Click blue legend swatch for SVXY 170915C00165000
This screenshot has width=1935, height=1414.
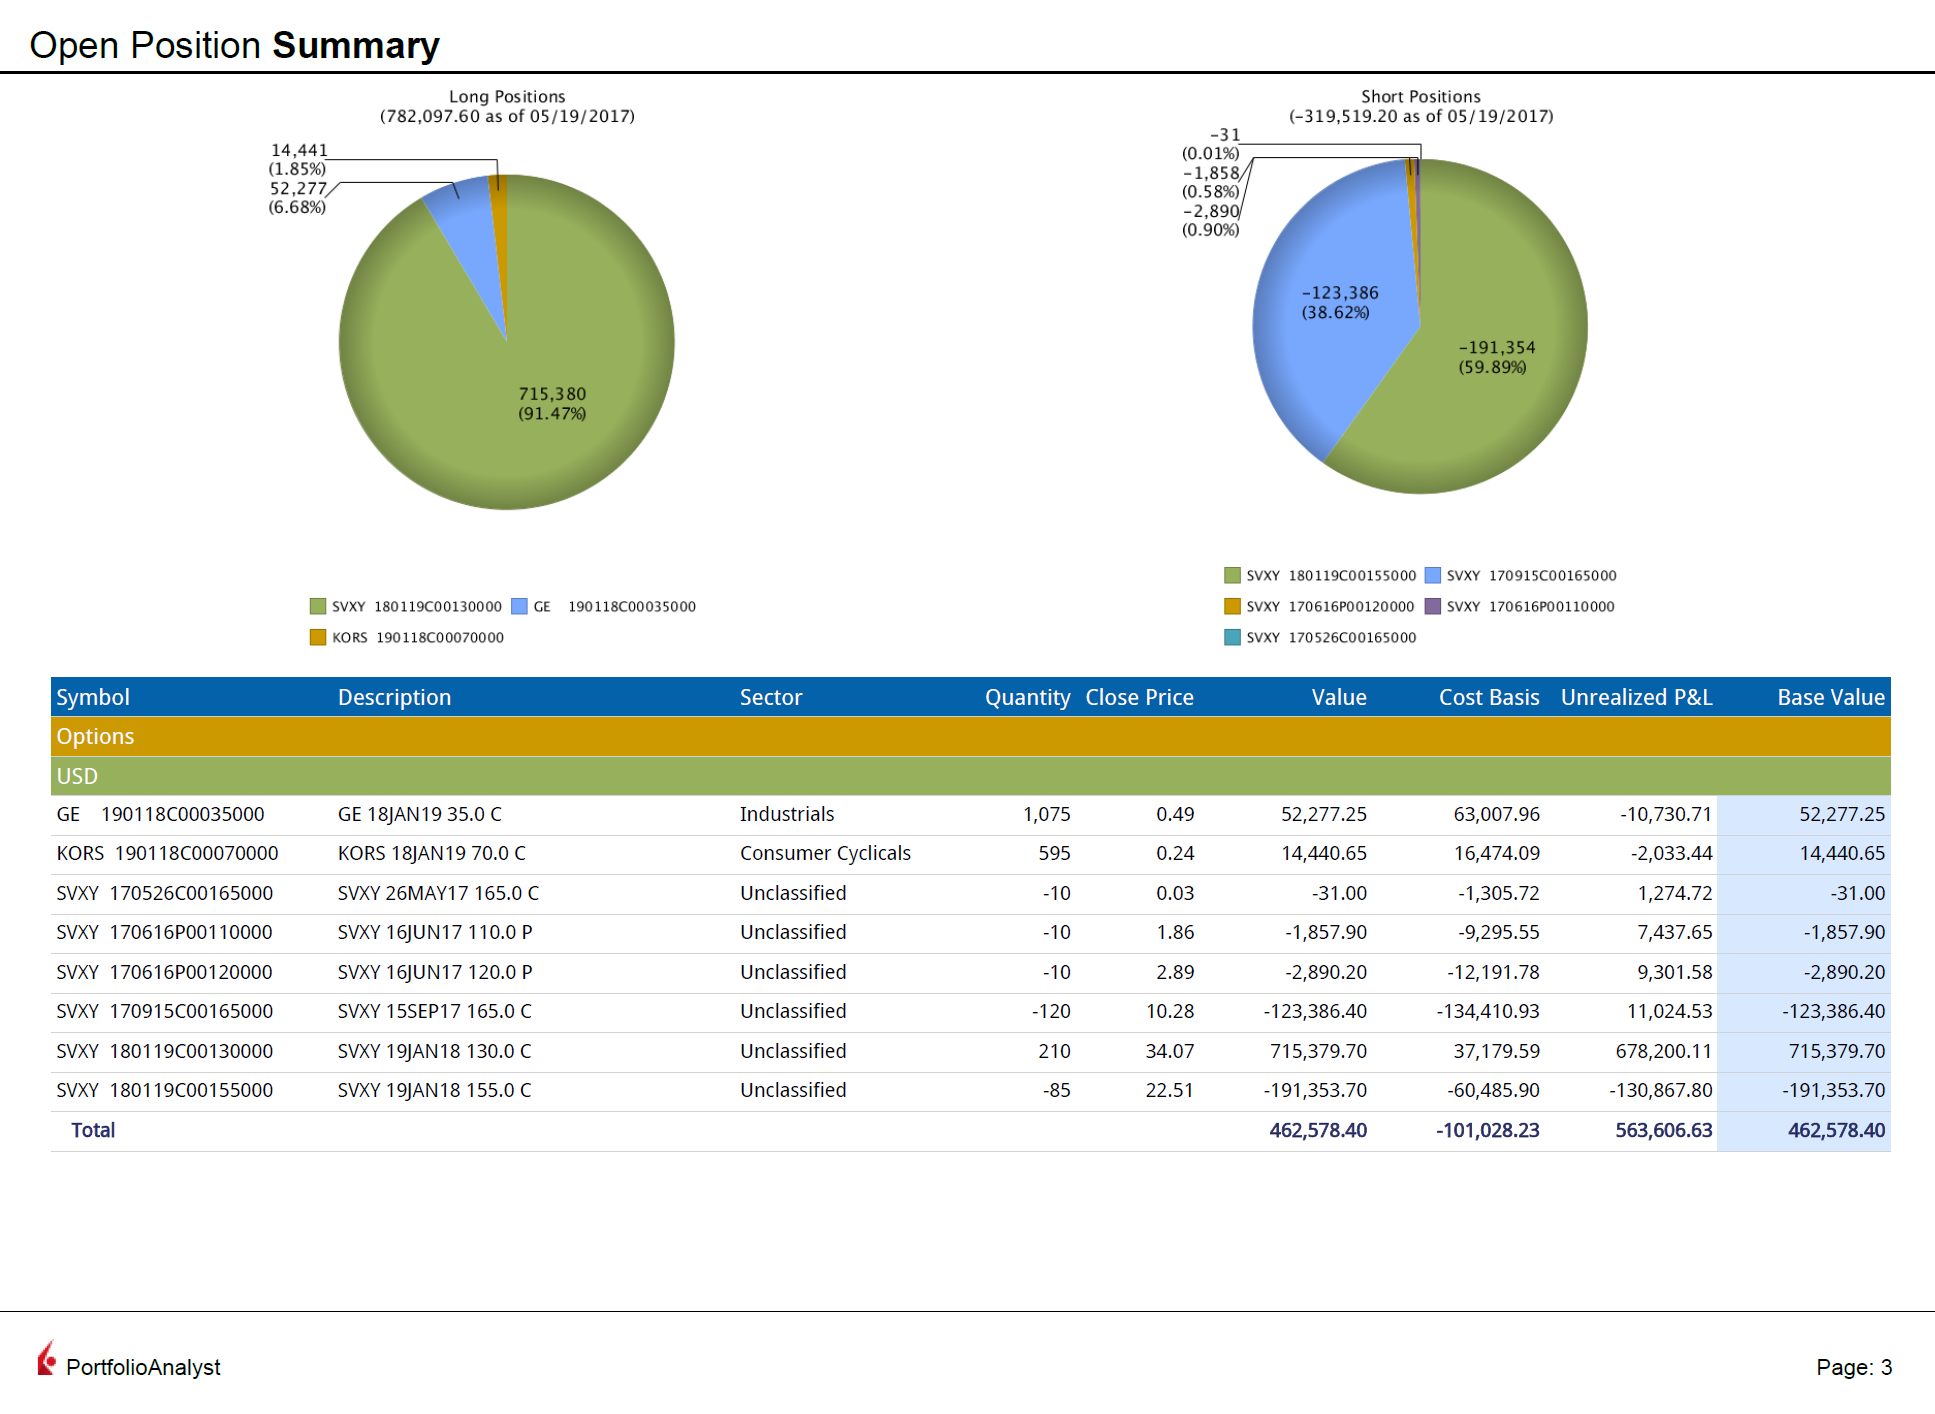pyautogui.click(x=1433, y=575)
